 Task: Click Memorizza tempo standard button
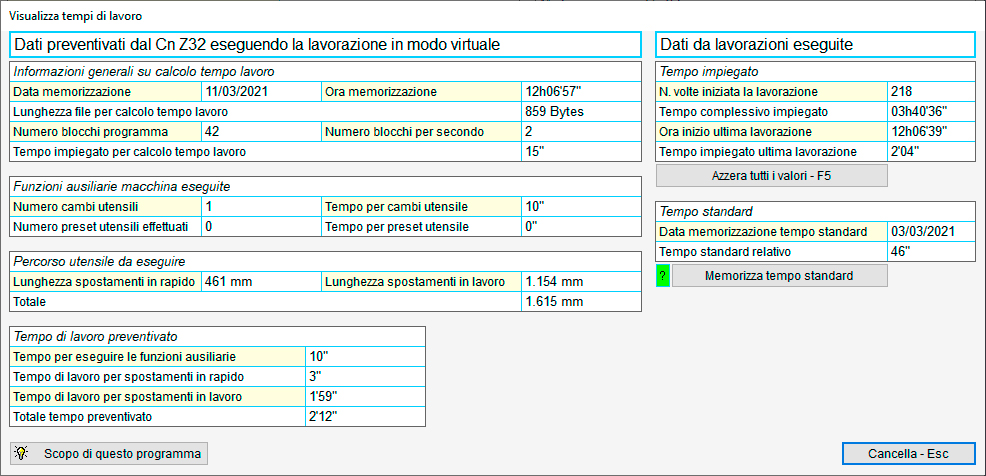779,275
